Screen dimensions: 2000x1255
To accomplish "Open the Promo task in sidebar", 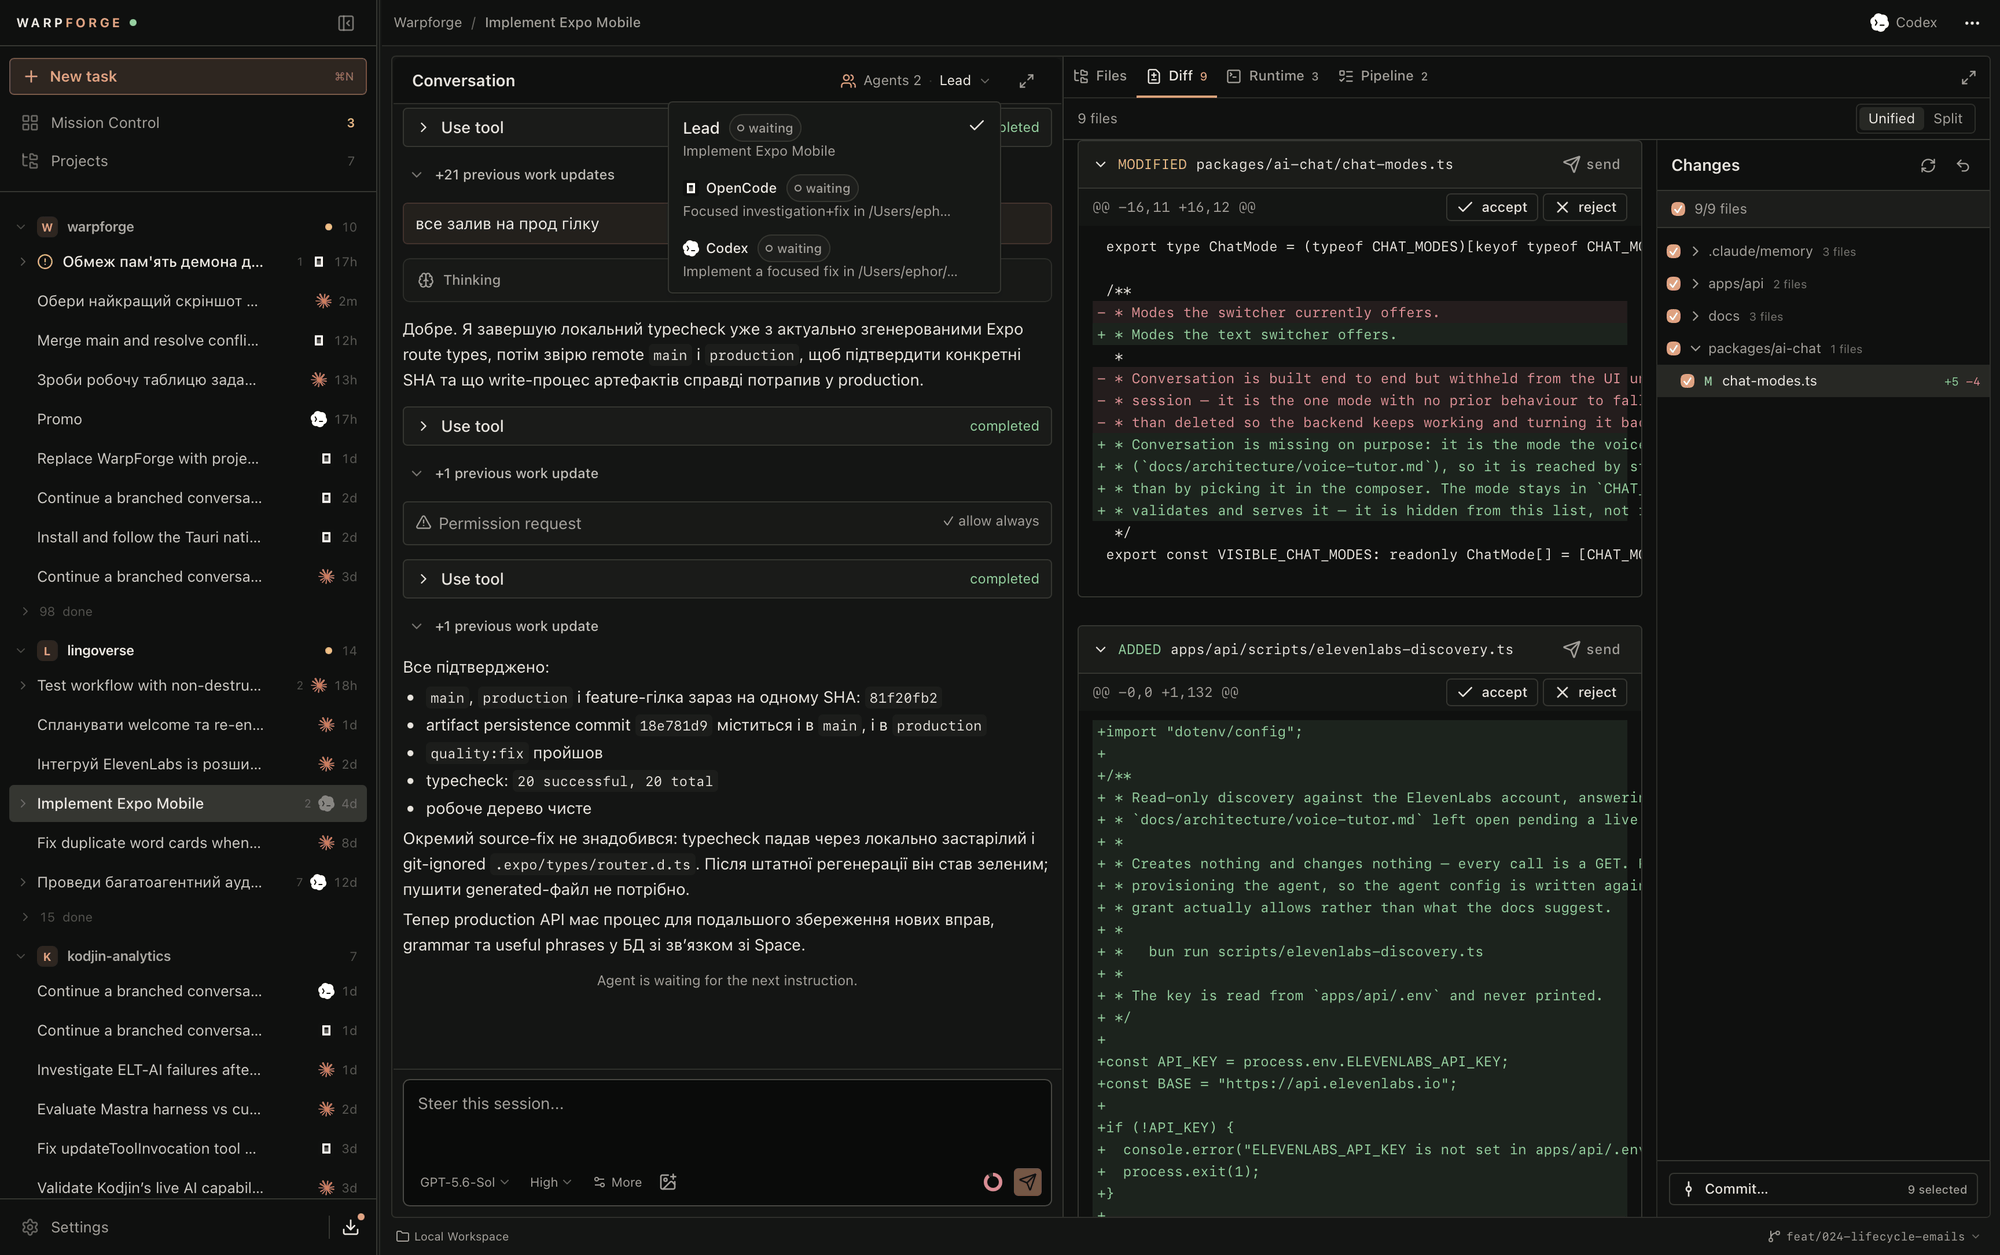I will (188, 420).
